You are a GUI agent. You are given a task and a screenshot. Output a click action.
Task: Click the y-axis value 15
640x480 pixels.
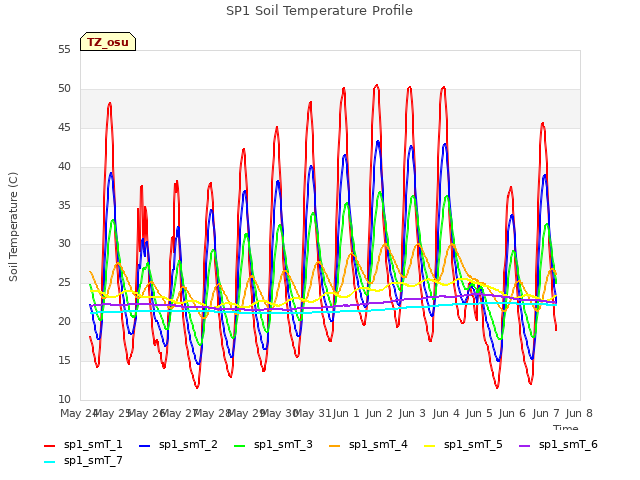click(64, 360)
